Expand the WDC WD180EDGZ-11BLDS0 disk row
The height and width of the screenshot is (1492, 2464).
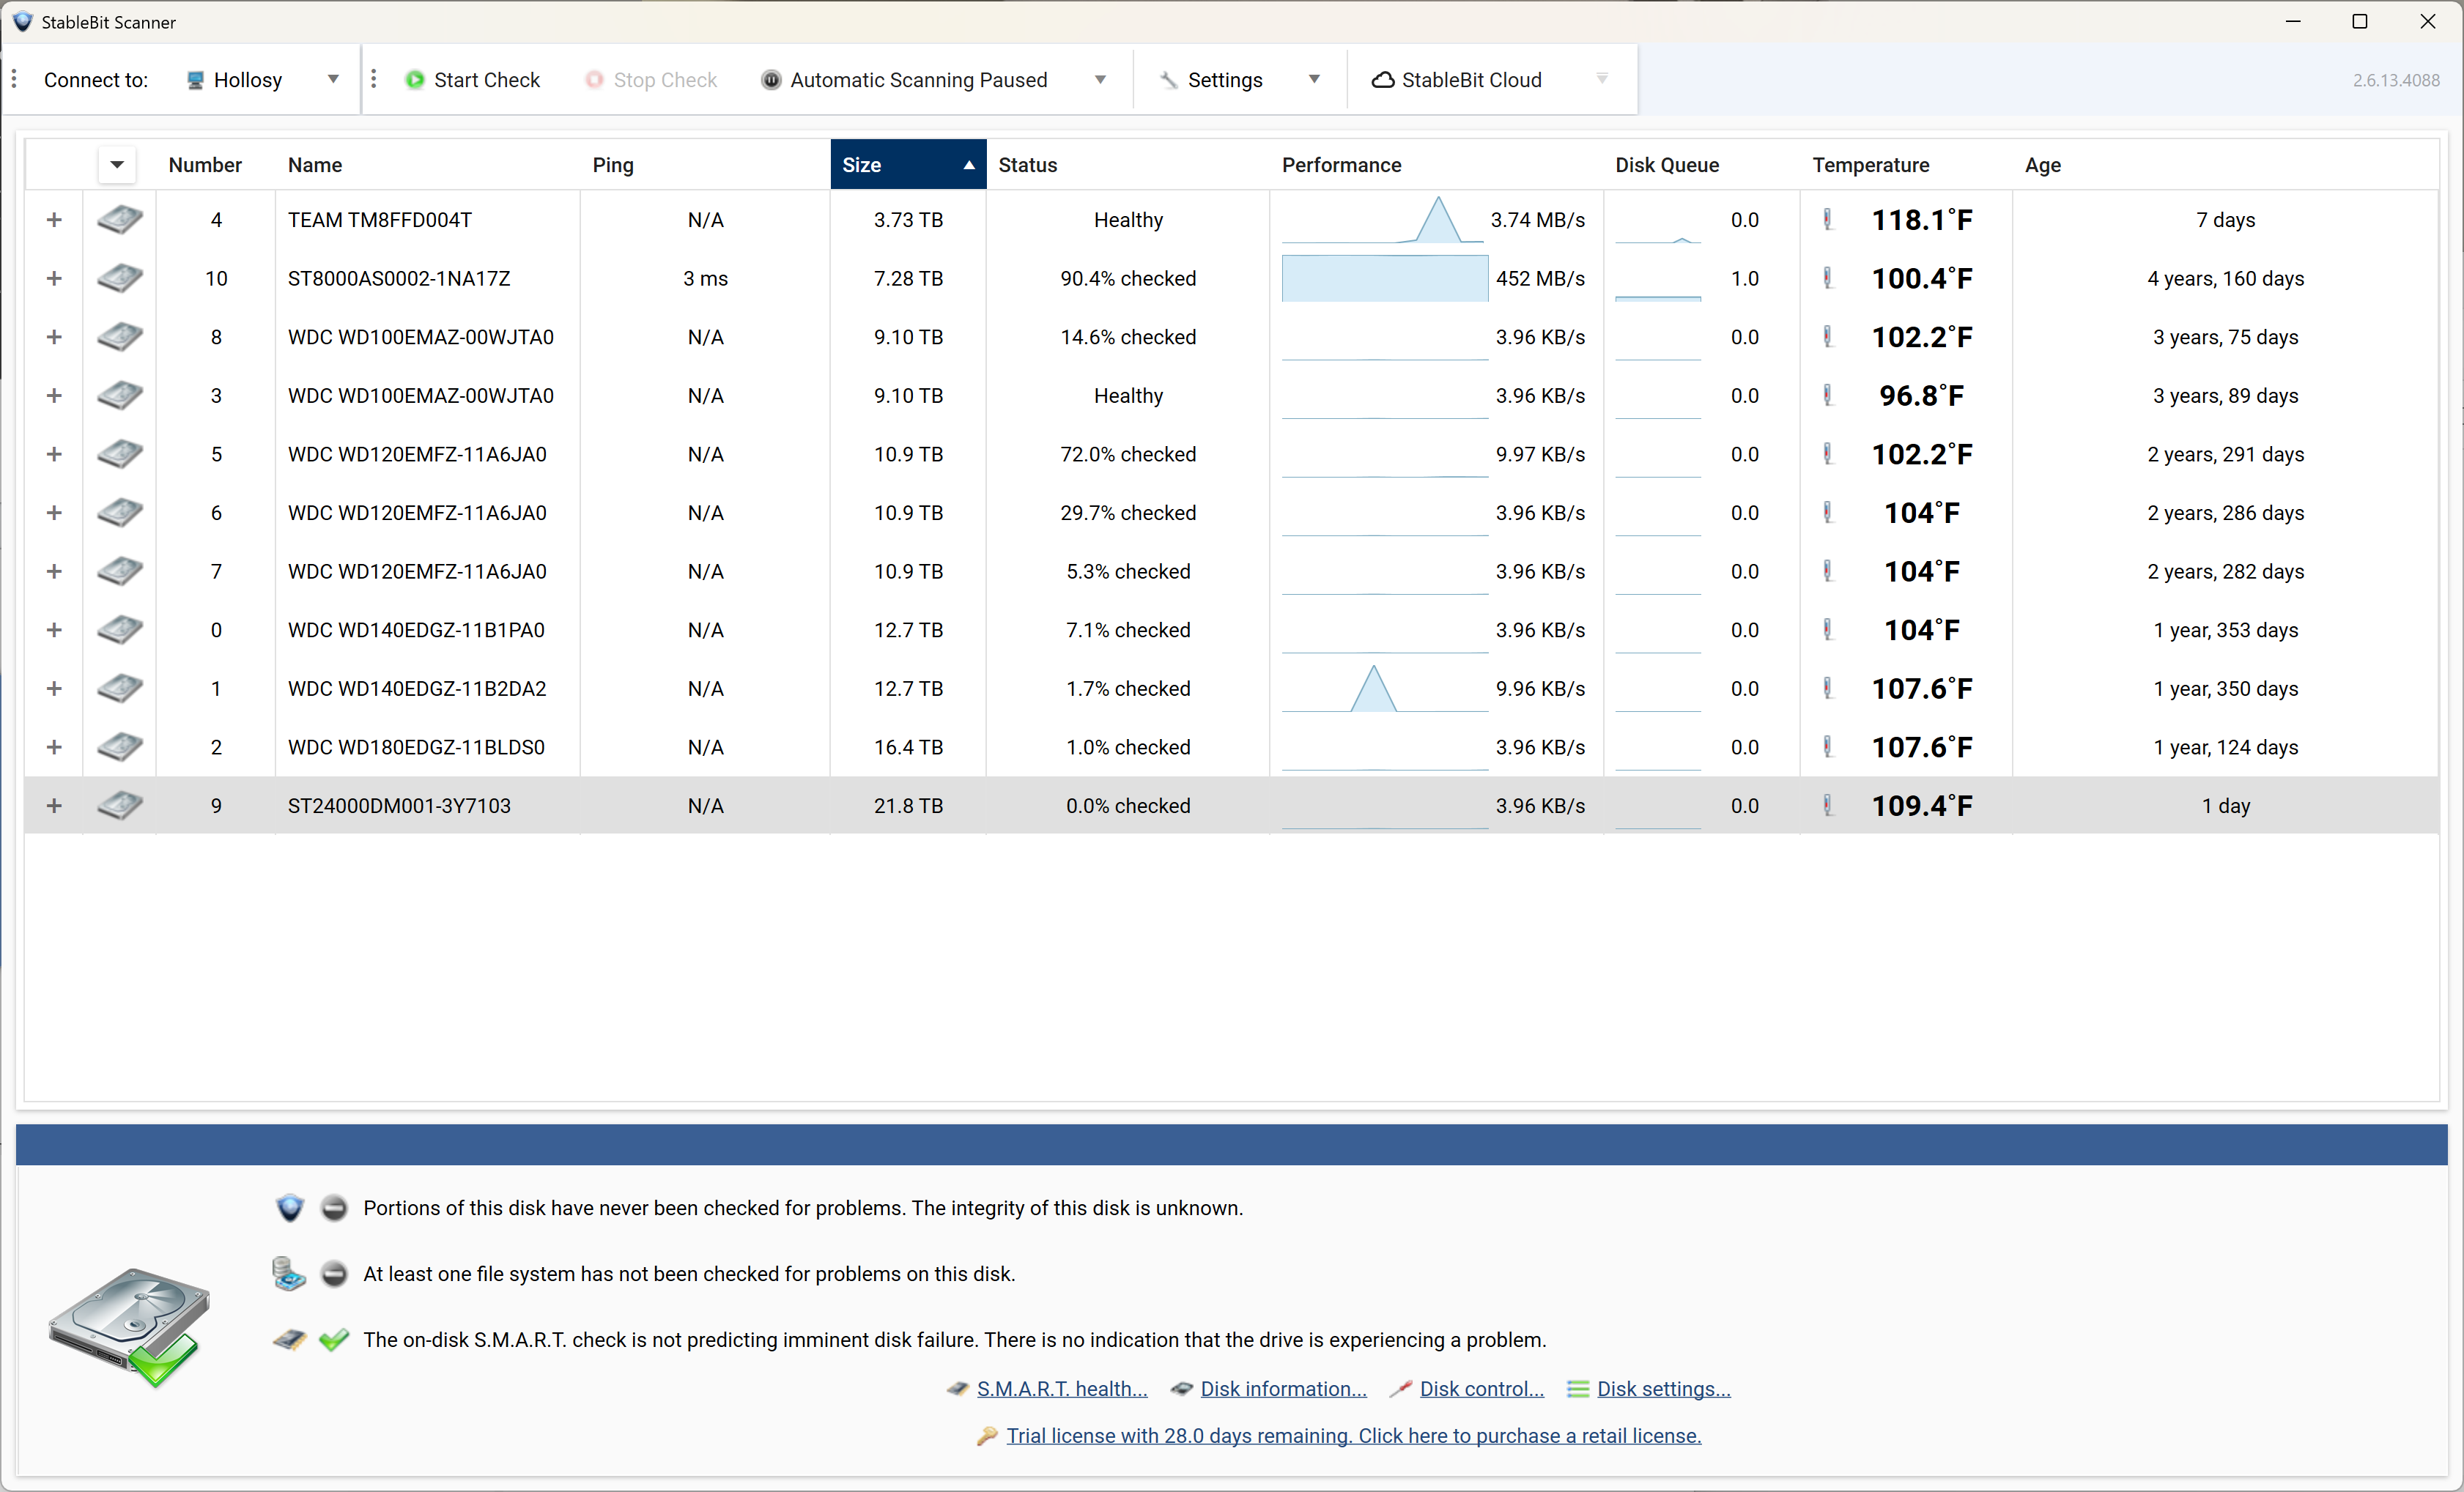point(54,747)
